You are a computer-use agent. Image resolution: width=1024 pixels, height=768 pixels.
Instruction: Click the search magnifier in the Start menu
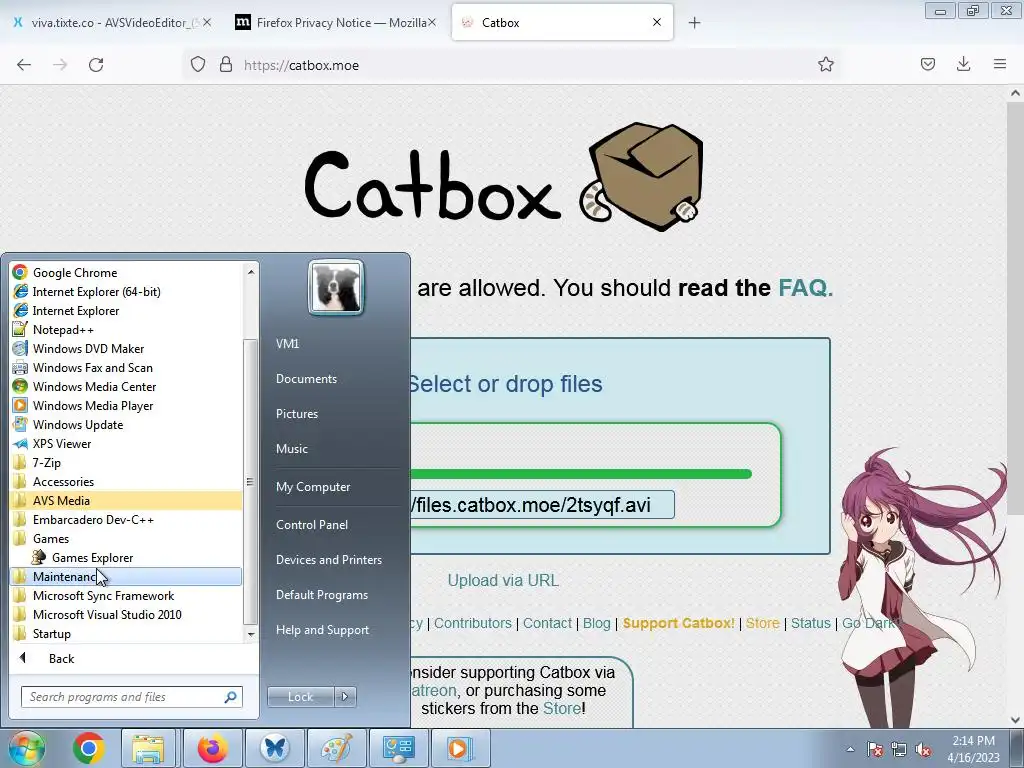pos(231,697)
